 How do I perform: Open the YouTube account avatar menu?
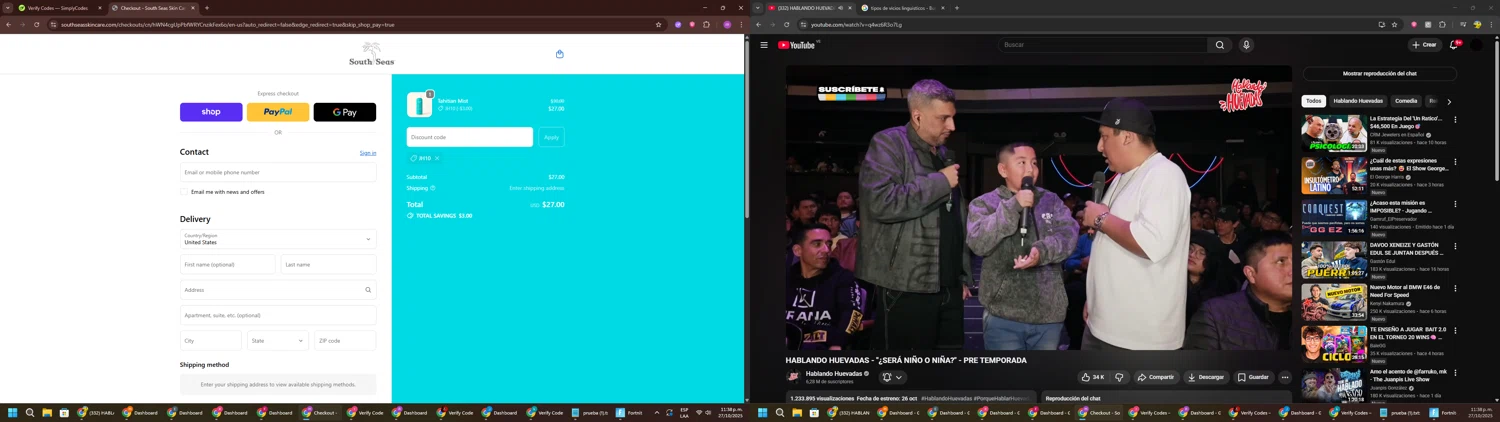coord(1476,45)
